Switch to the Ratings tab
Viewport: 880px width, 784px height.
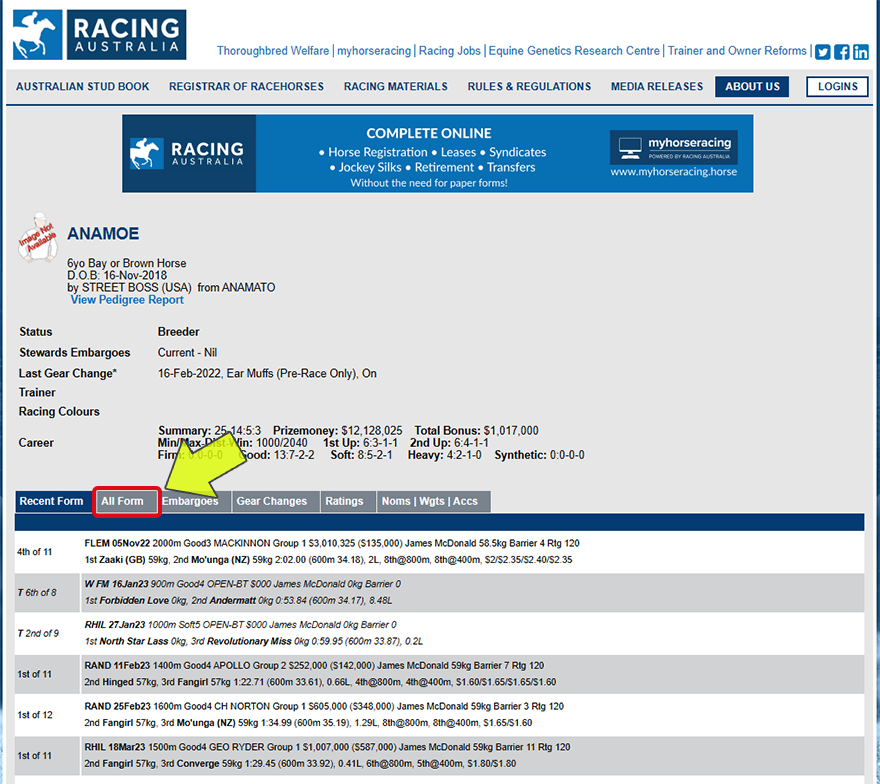345,501
